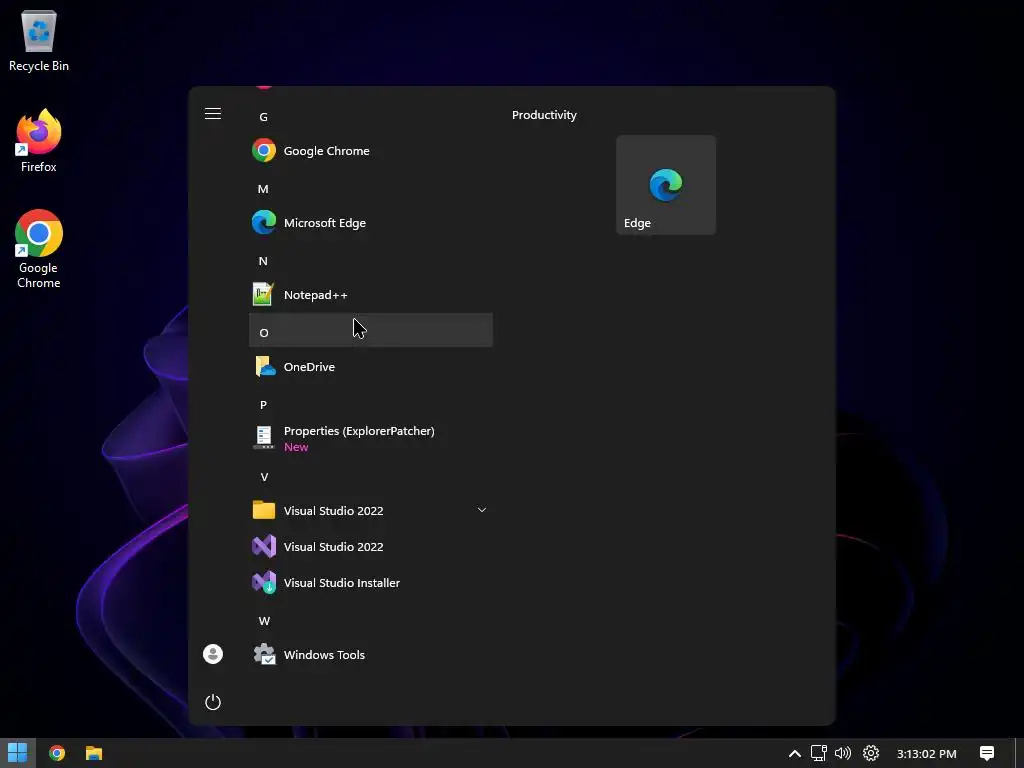1024x768 pixels.
Task: Select the letter V section header
Action: pos(371,477)
